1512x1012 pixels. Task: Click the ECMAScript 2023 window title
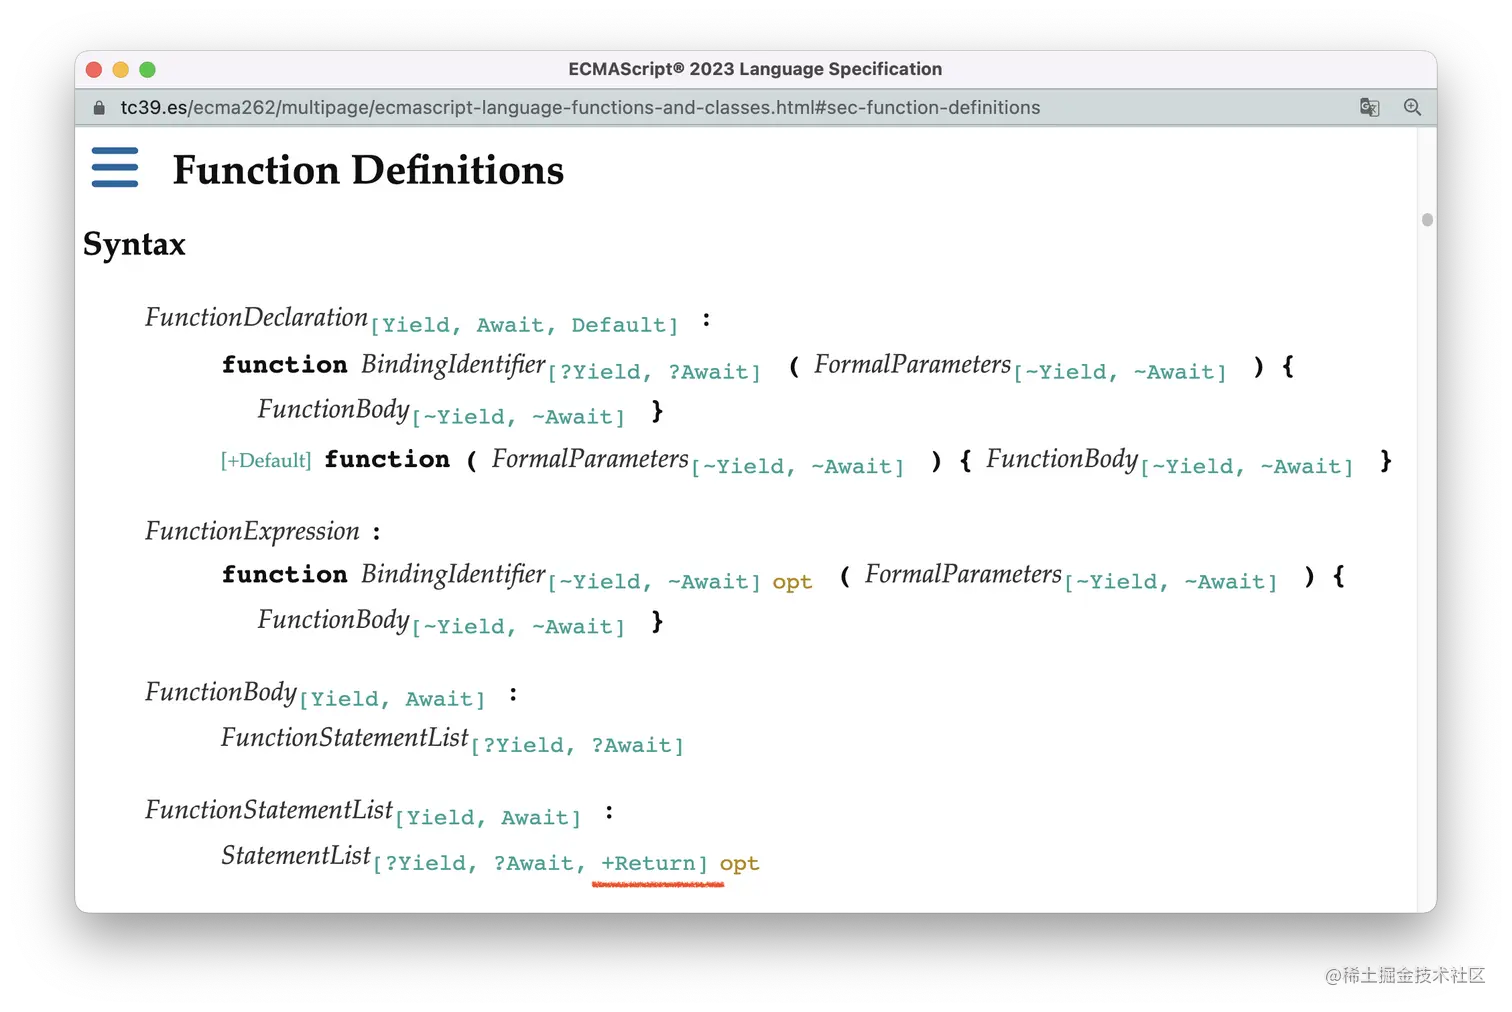coord(755,69)
